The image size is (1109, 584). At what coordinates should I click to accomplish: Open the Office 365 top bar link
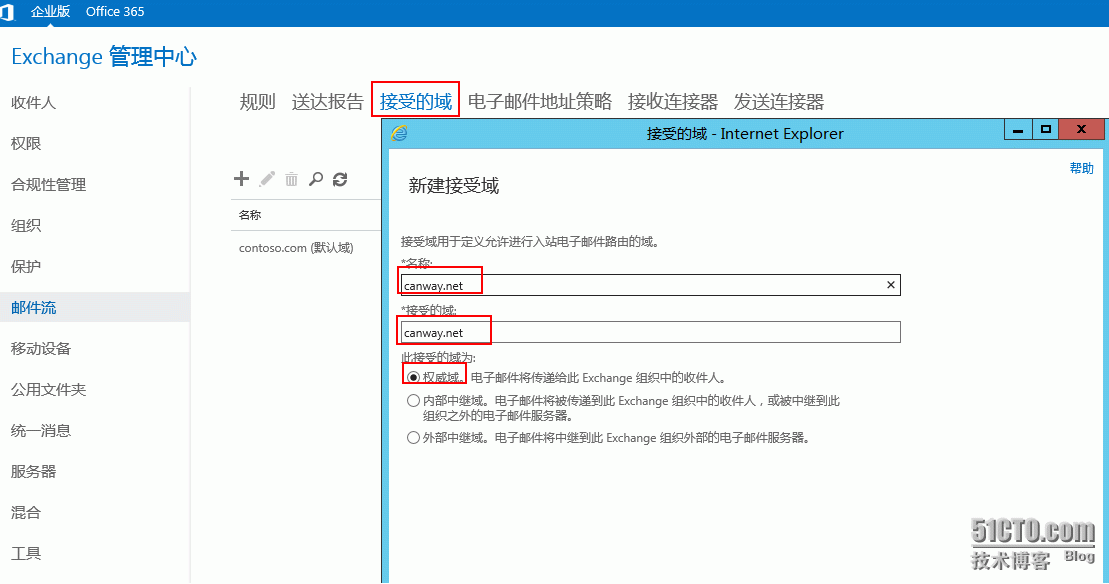[x=115, y=11]
